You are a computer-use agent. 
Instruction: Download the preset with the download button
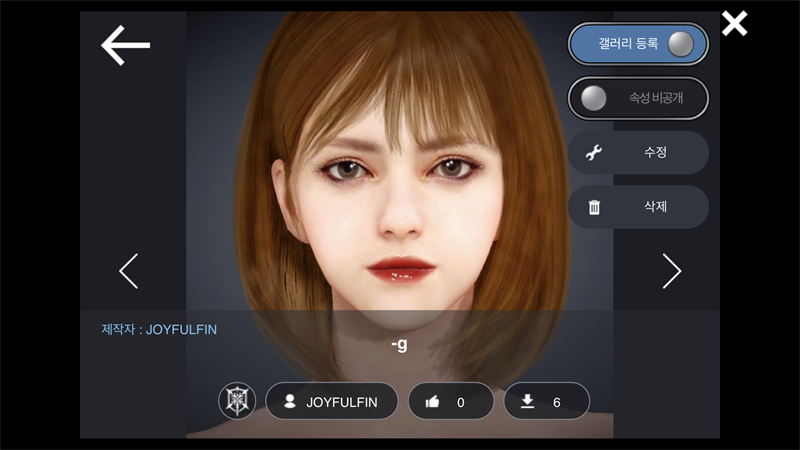(546, 402)
